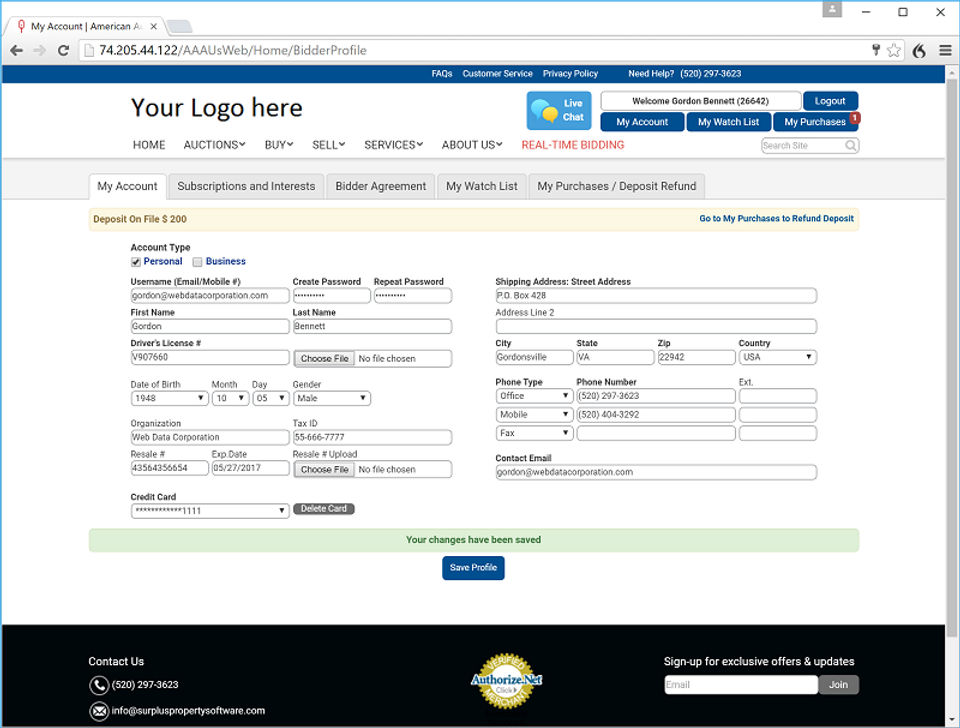Screen dimensions: 960x728
Task: Switch to Subscriptions and Interests tab
Action: (x=246, y=187)
